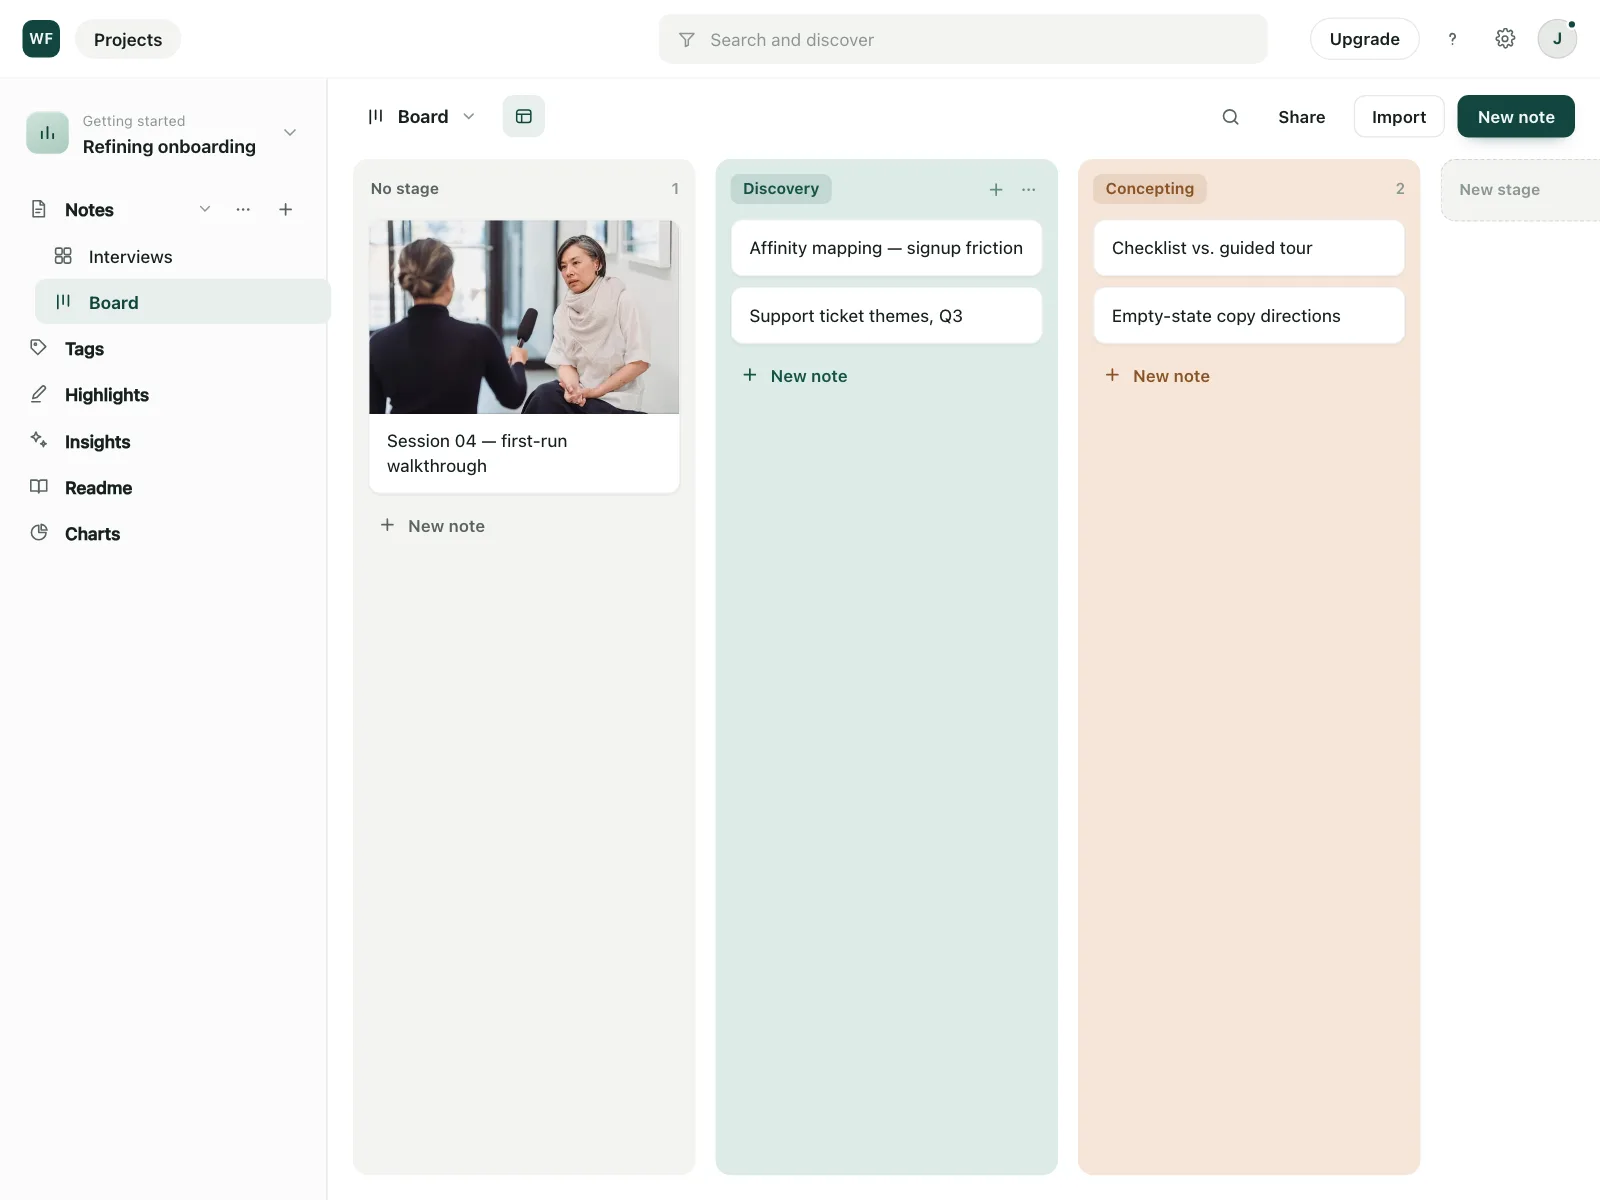Screen dimensions: 1600x1200
Task: Open Affinity mapping signup friction card
Action: point(886,248)
